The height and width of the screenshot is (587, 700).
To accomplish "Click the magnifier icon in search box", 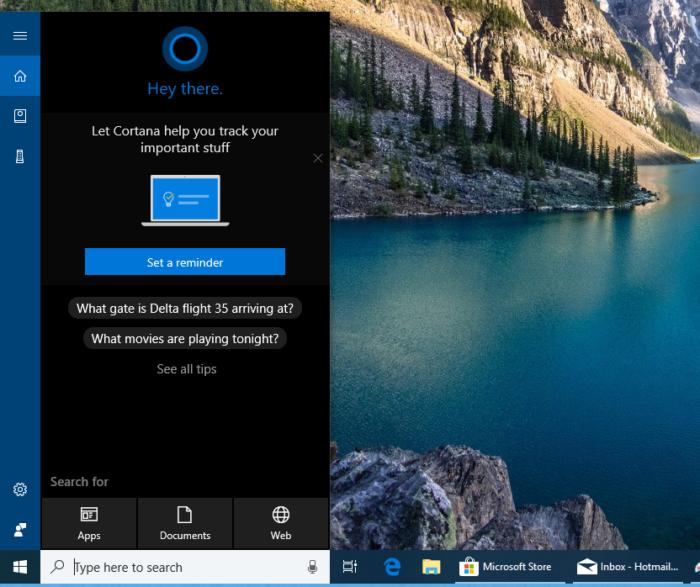I will (57, 567).
